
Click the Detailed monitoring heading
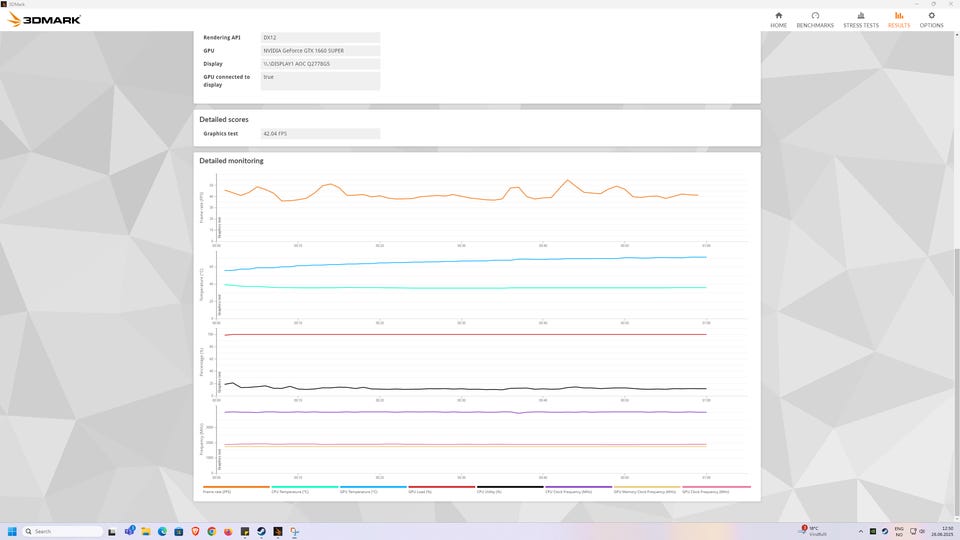click(x=231, y=160)
